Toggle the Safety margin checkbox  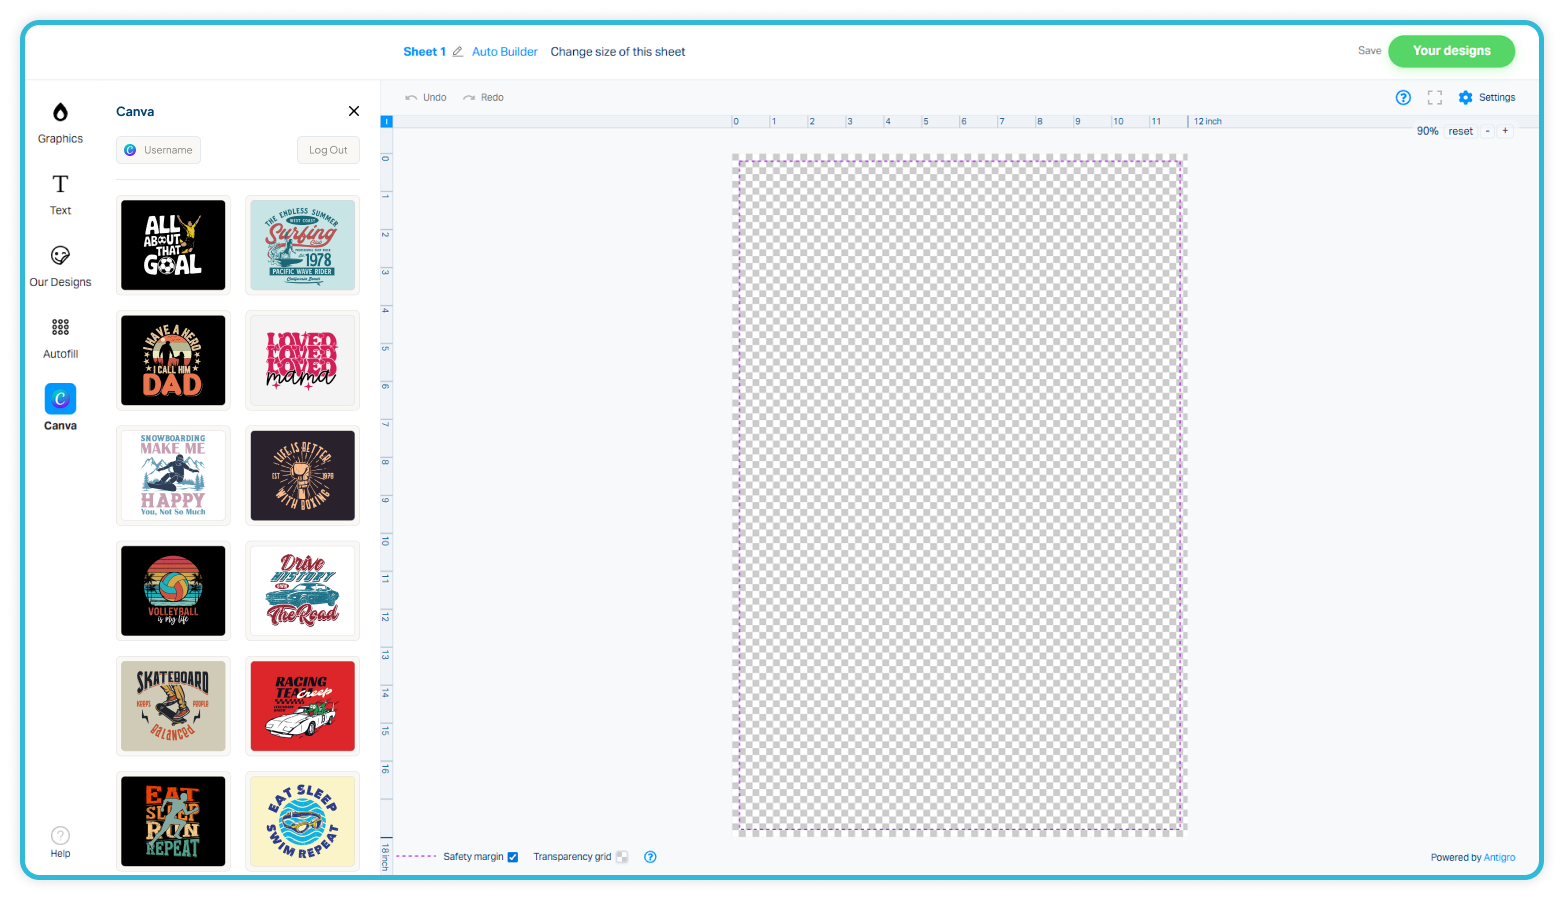513,857
